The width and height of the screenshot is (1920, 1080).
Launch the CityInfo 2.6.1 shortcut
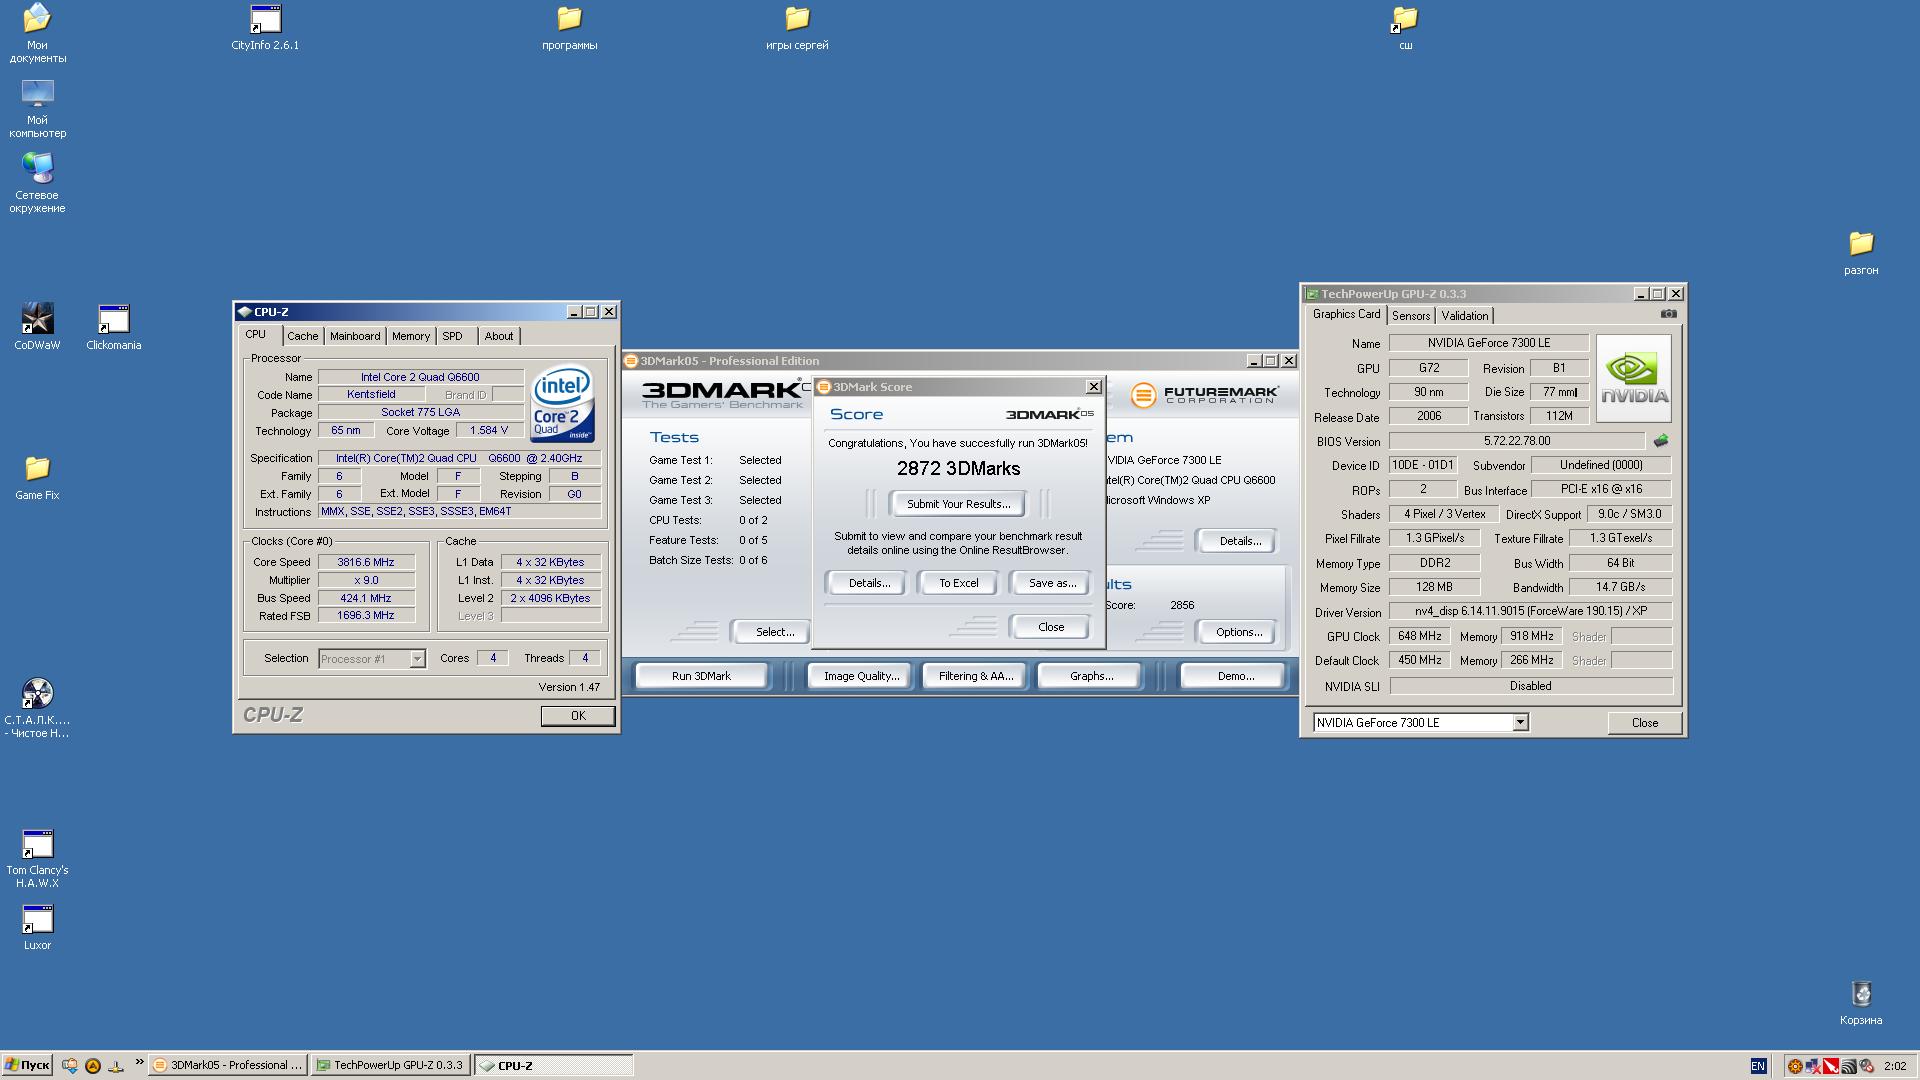tap(265, 27)
